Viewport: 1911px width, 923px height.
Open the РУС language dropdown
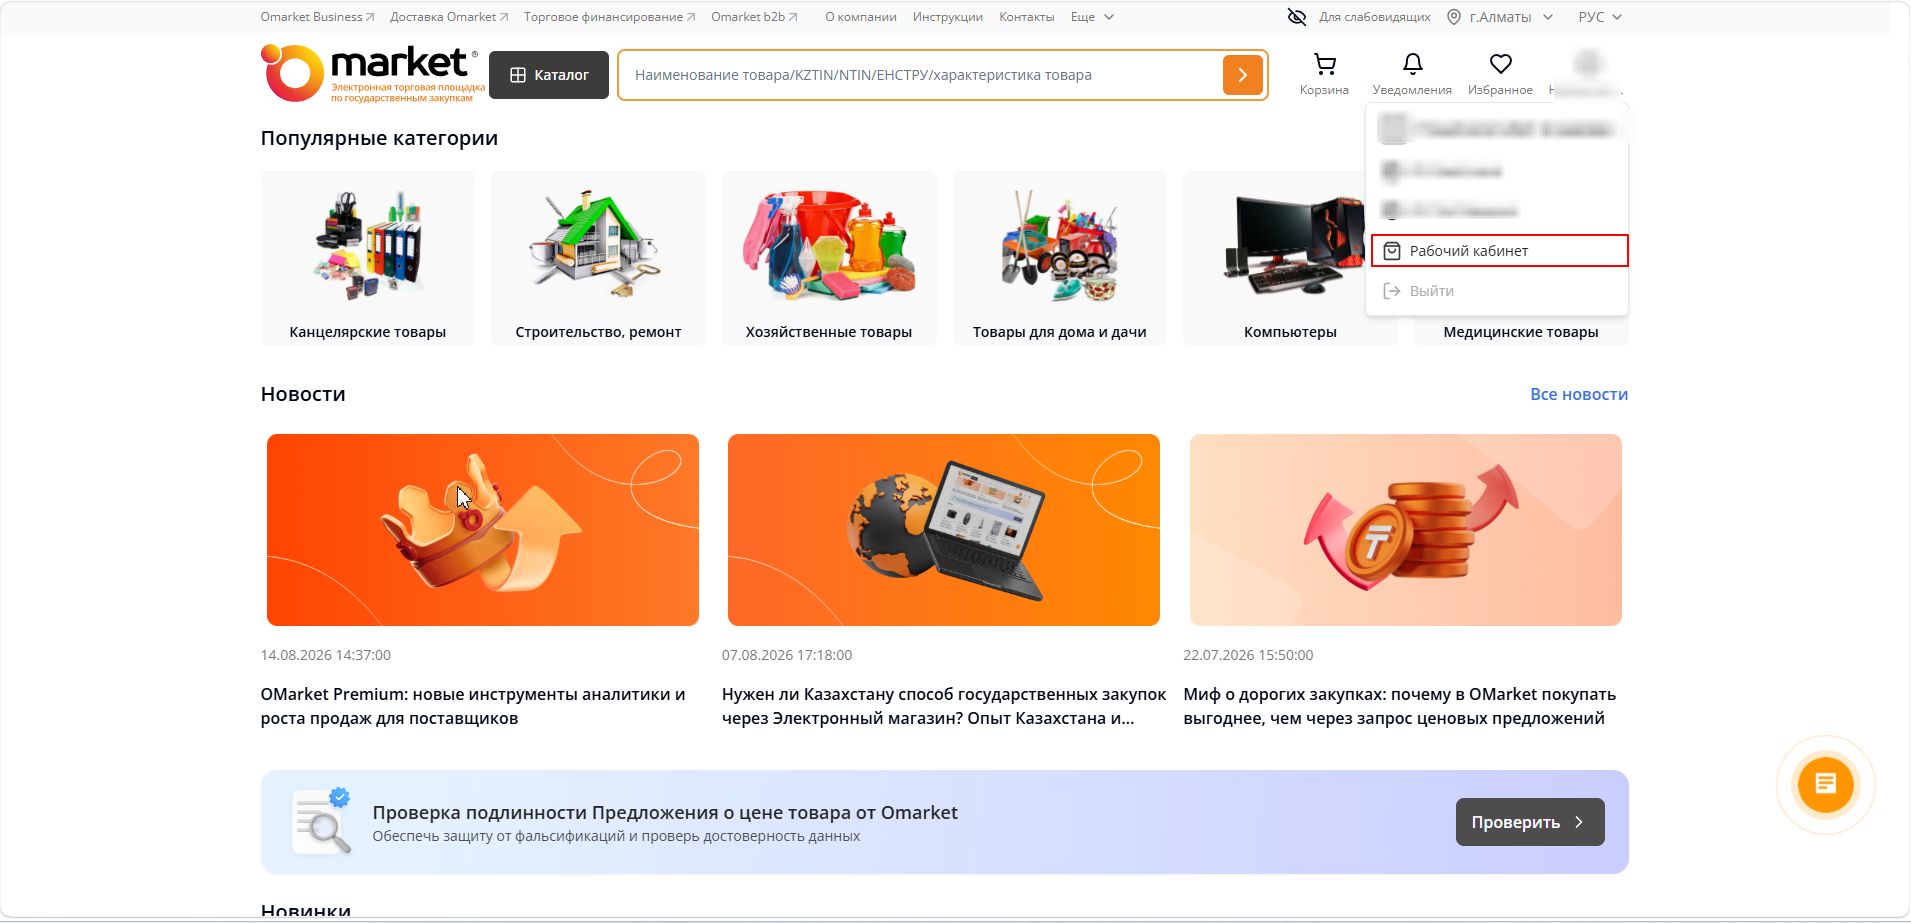pos(1600,17)
